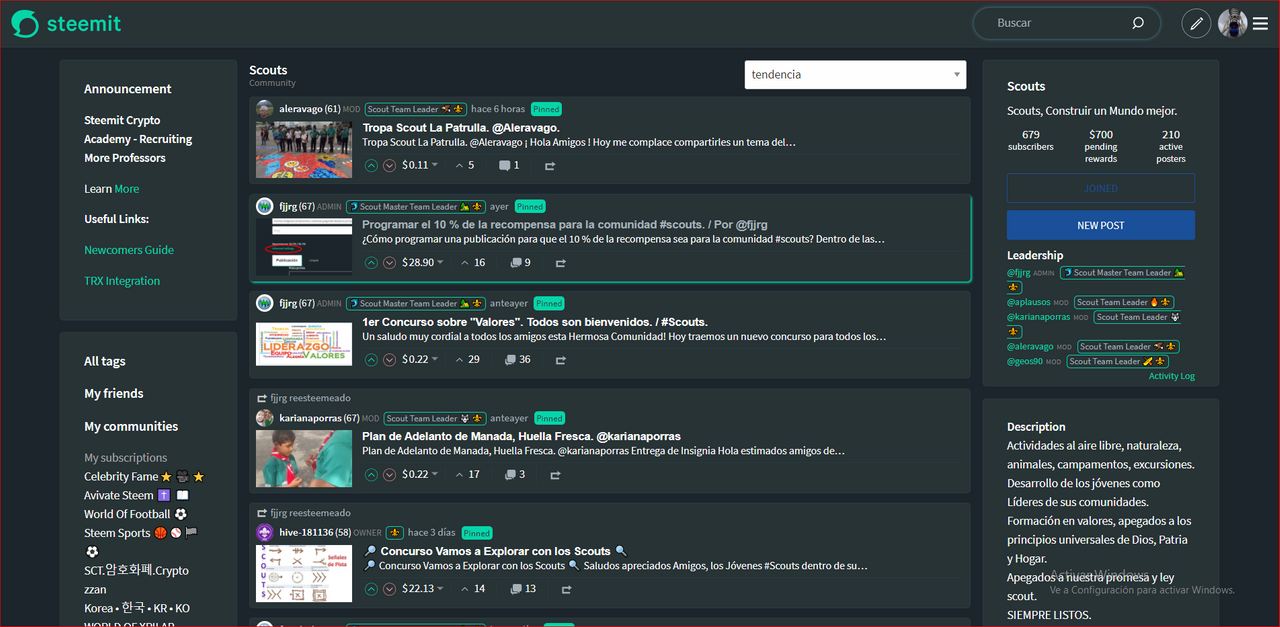Resteem the Plan de Adelanto de Manada post
Image resolution: width=1280 pixels, height=627 pixels.
click(x=555, y=475)
